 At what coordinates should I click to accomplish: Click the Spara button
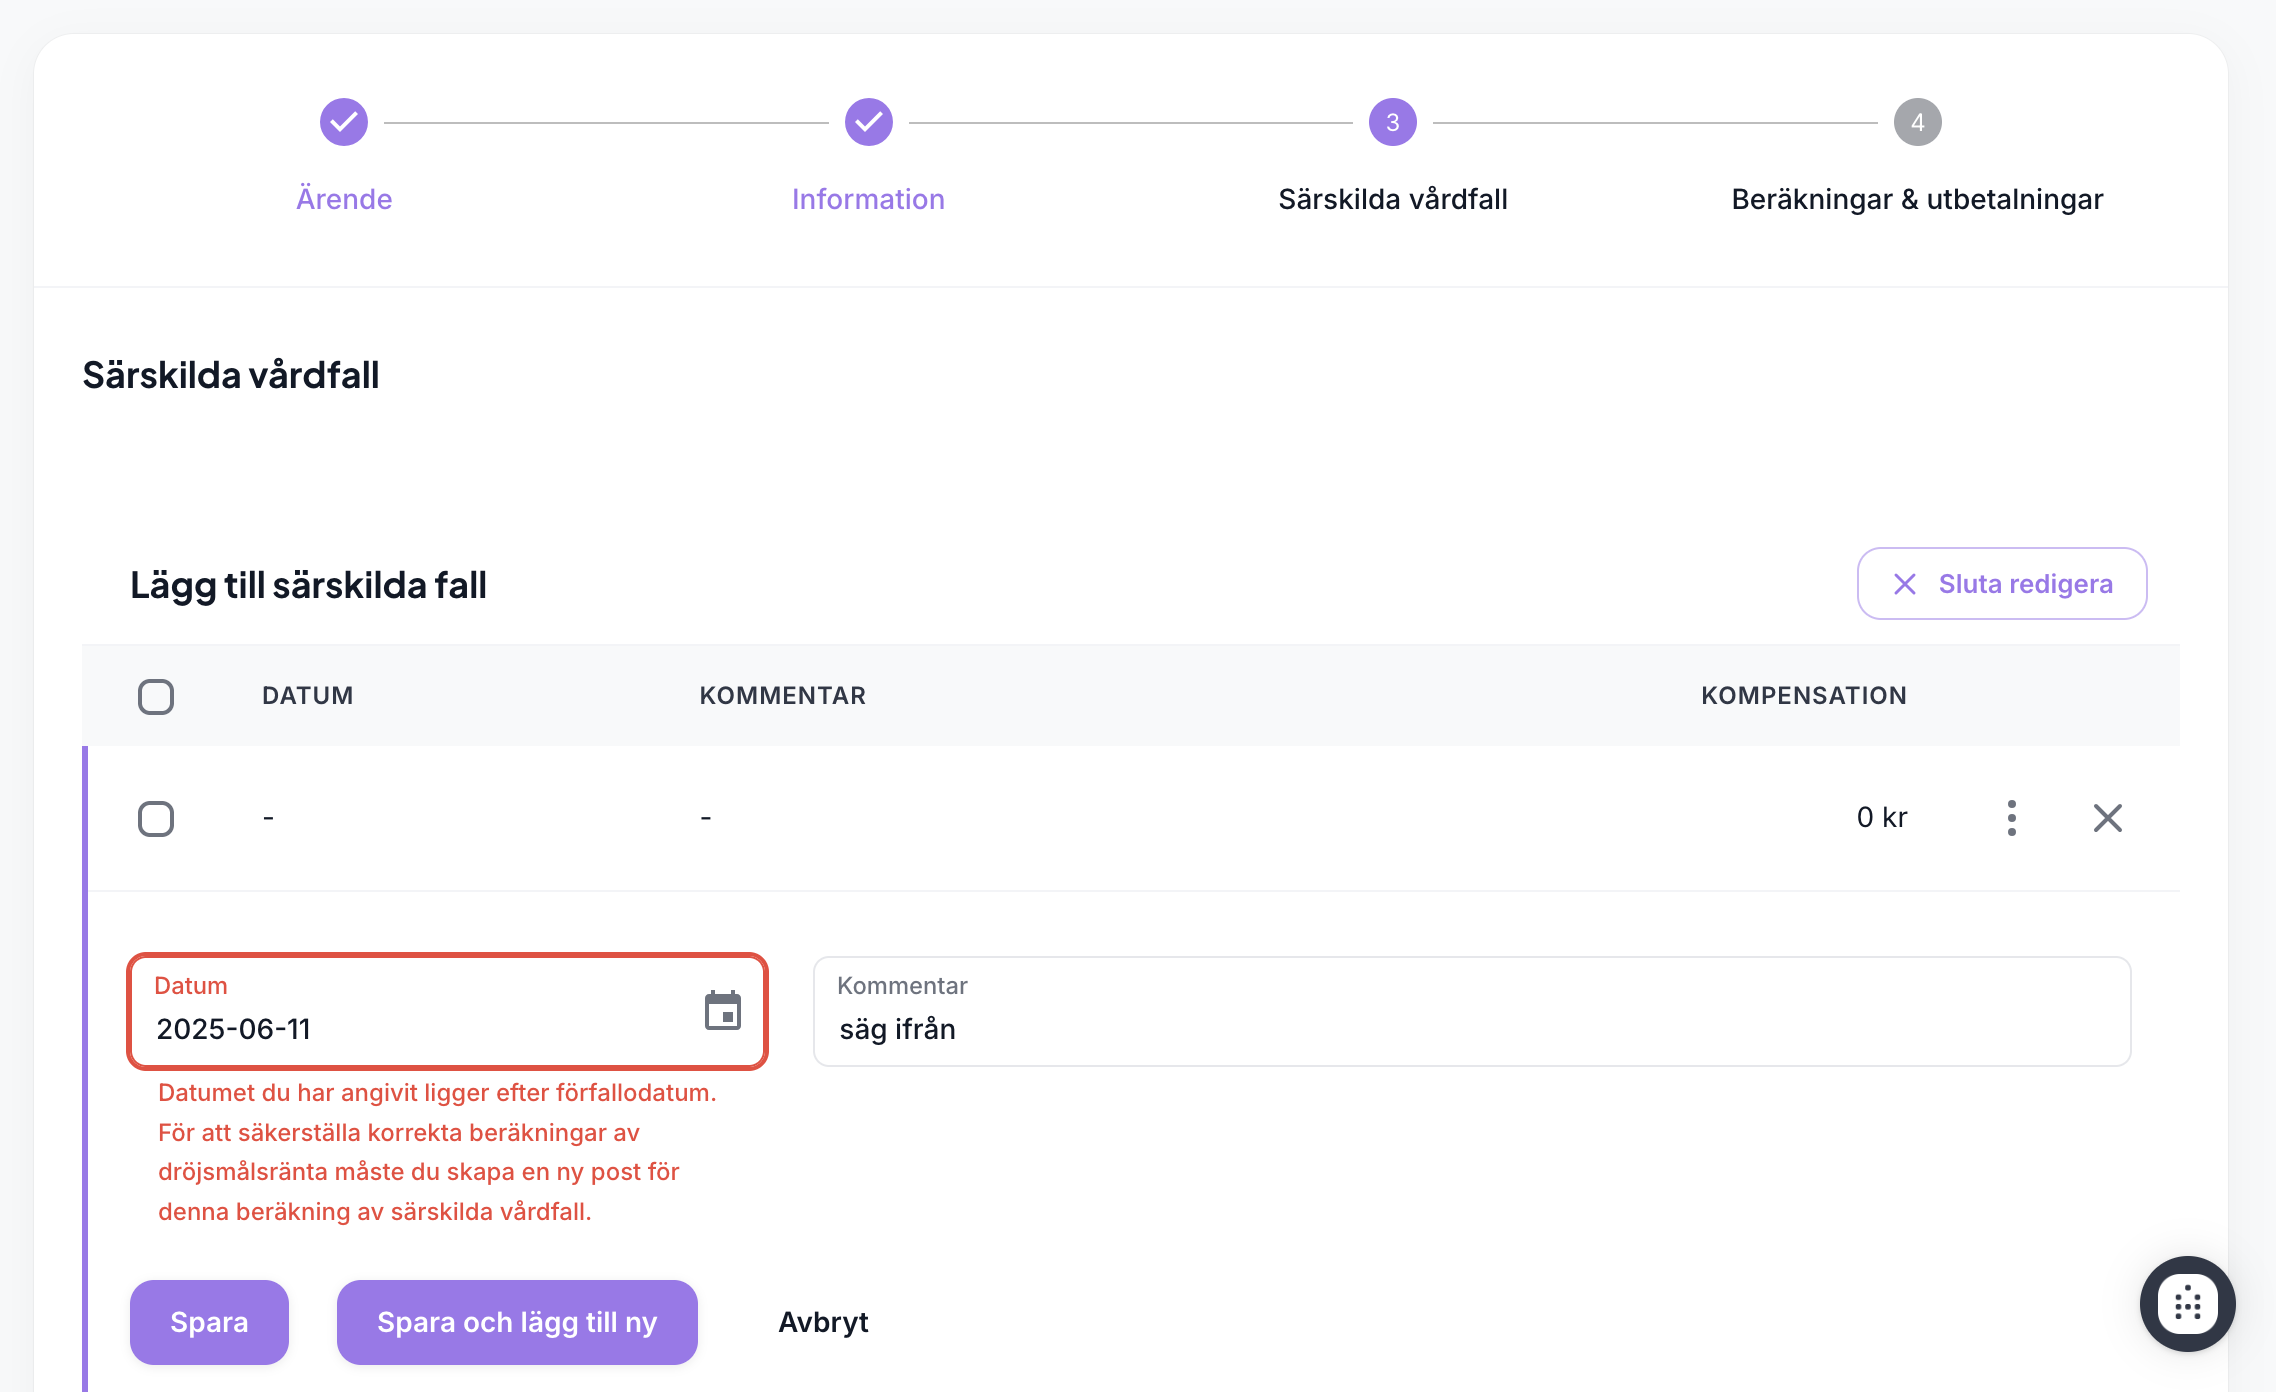[209, 1322]
